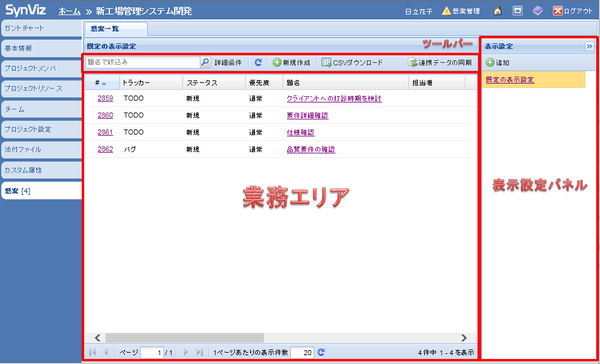Image resolution: width=600 pixels, height=364 pixels.
Task: Open プロジェクトメンバ in the sidebar
Action: [x=41, y=69]
